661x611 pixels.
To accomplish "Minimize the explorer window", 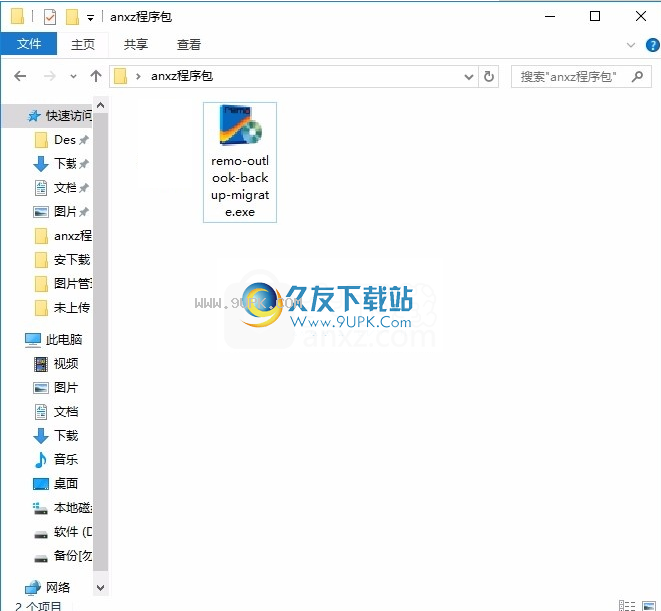I will click(550, 17).
